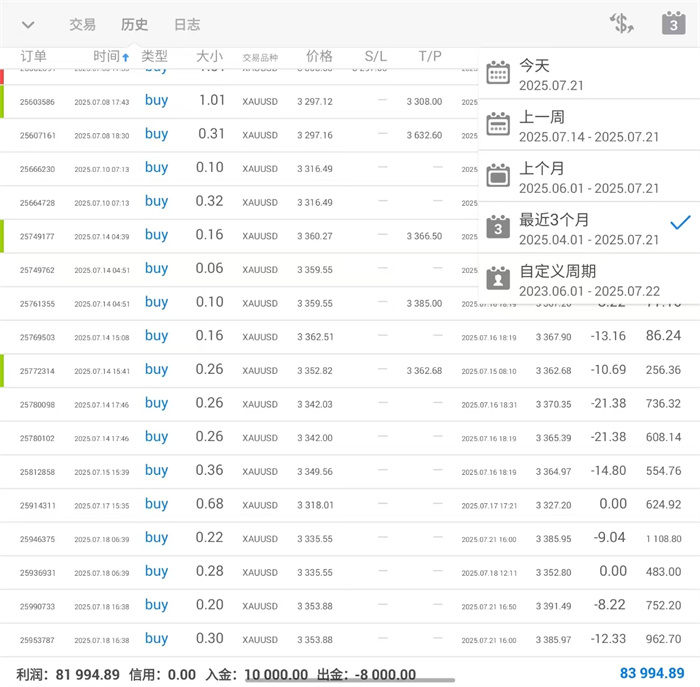Screen dimensions: 700x687
Task: Sort by 大小 column header
Action: tap(209, 57)
